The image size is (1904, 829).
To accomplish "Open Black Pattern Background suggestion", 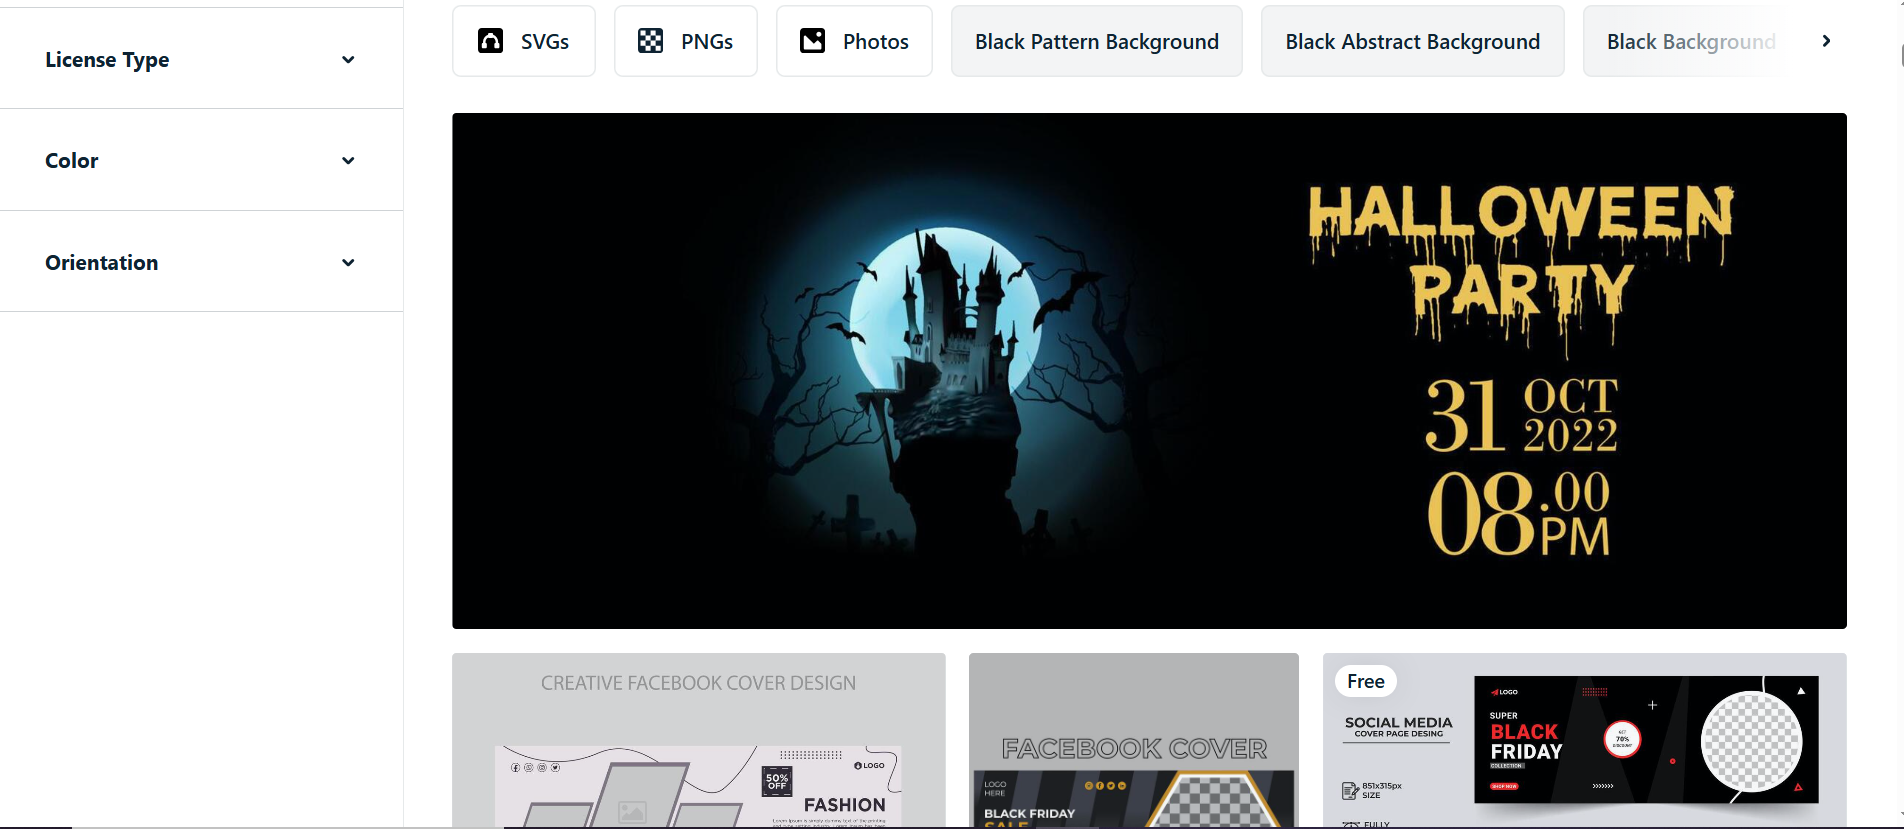I will [1097, 41].
